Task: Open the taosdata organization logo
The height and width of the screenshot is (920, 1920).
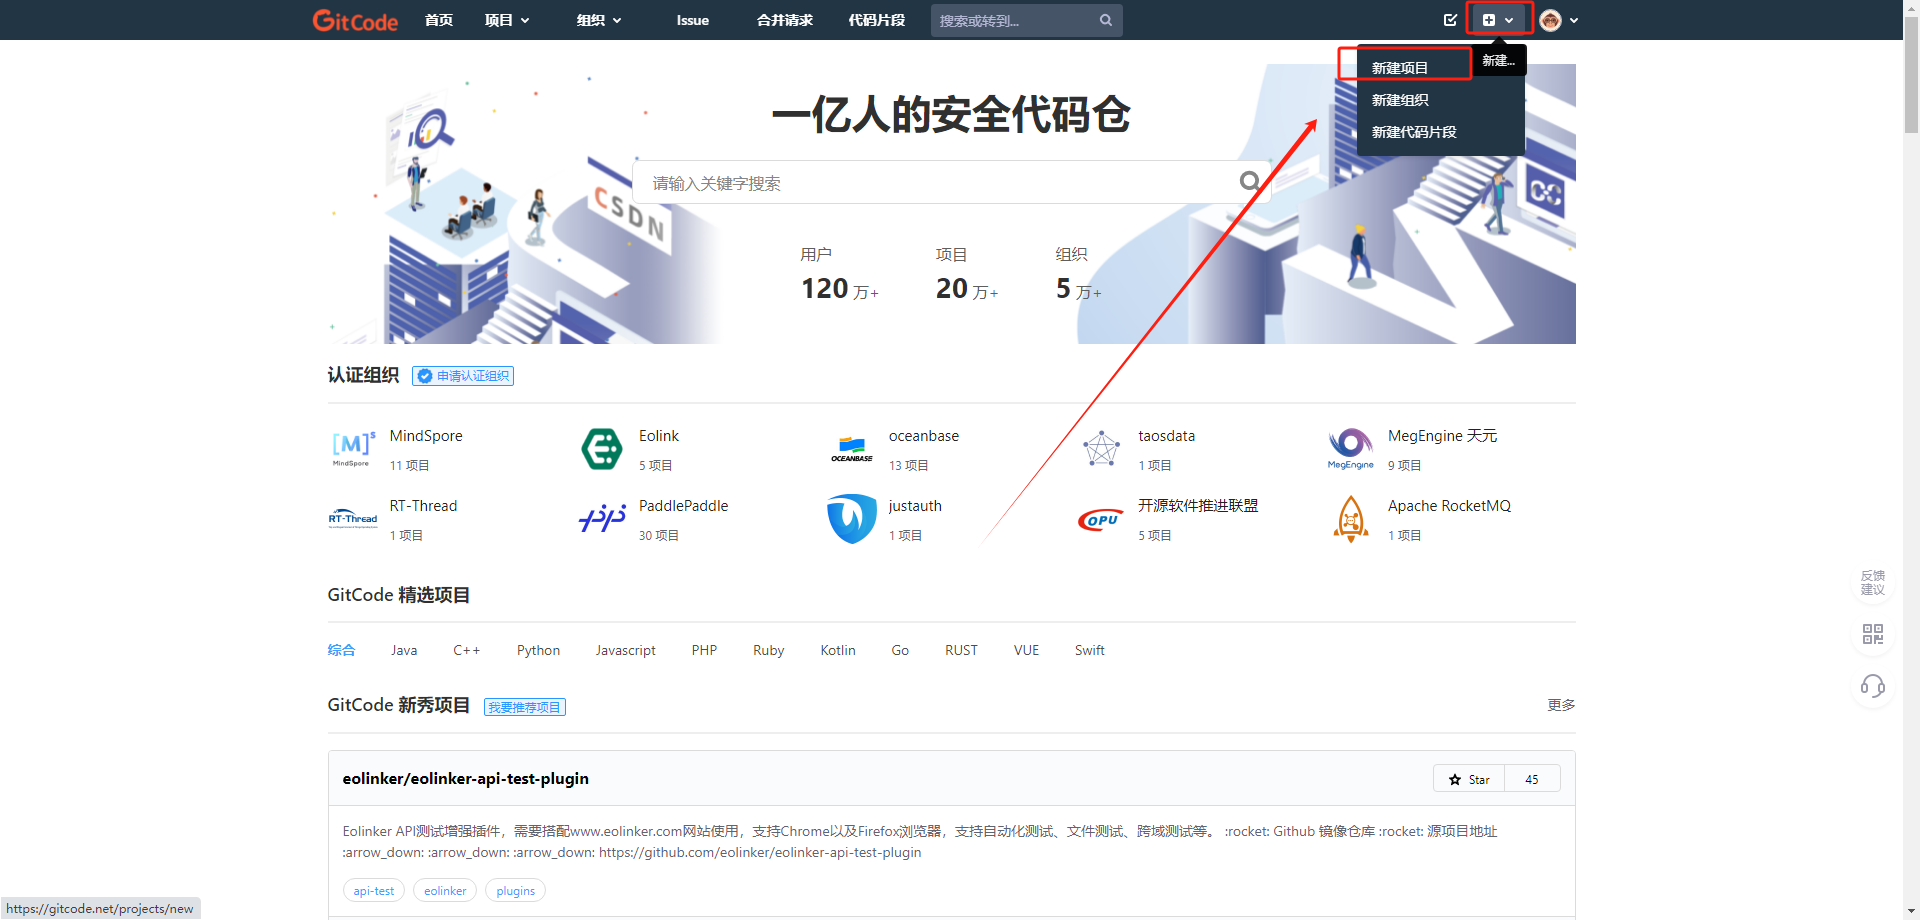Action: (x=1101, y=449)
